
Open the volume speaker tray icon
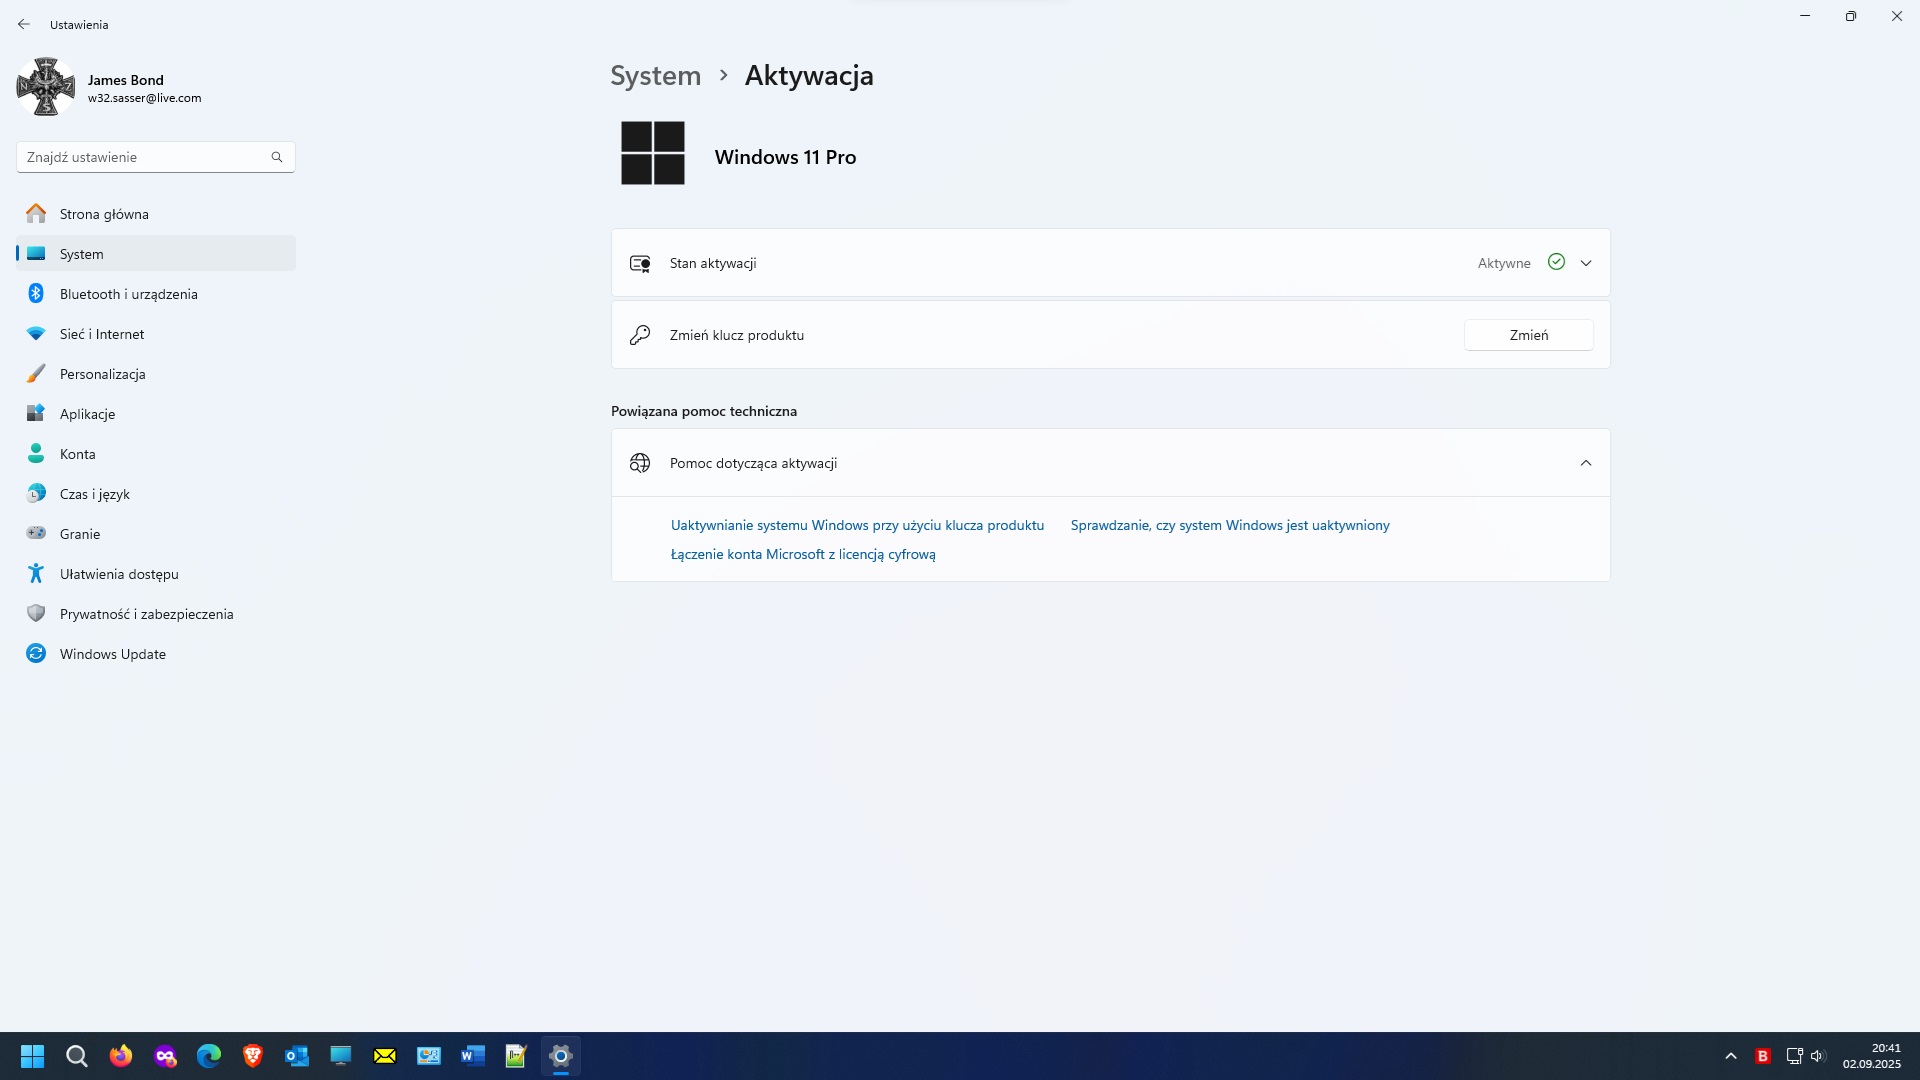(x=1818, y=1056)
